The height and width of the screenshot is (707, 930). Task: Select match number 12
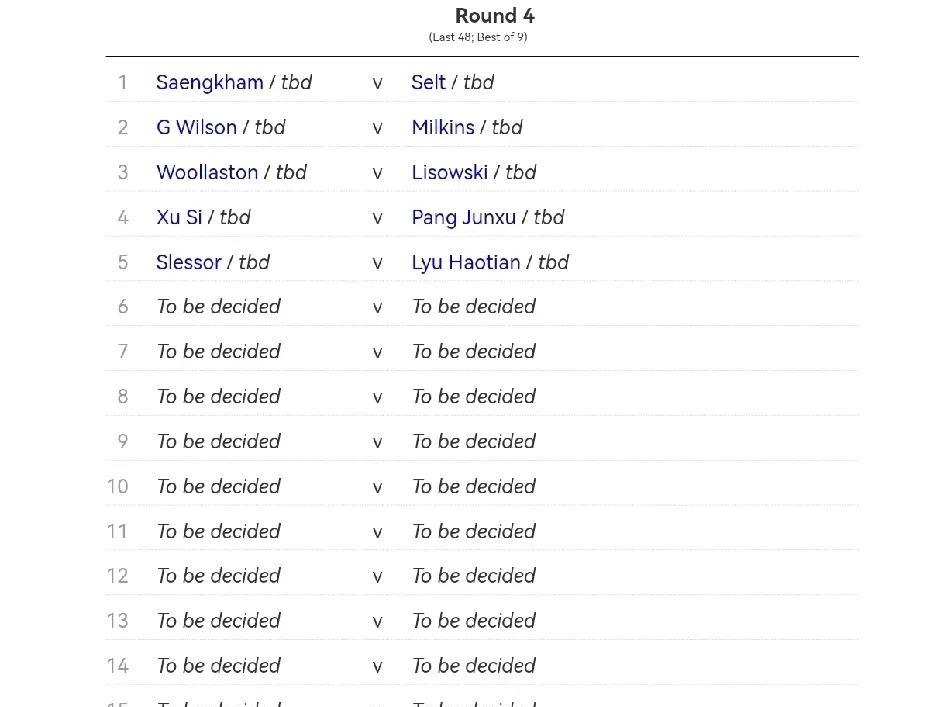tap(118, 576)
